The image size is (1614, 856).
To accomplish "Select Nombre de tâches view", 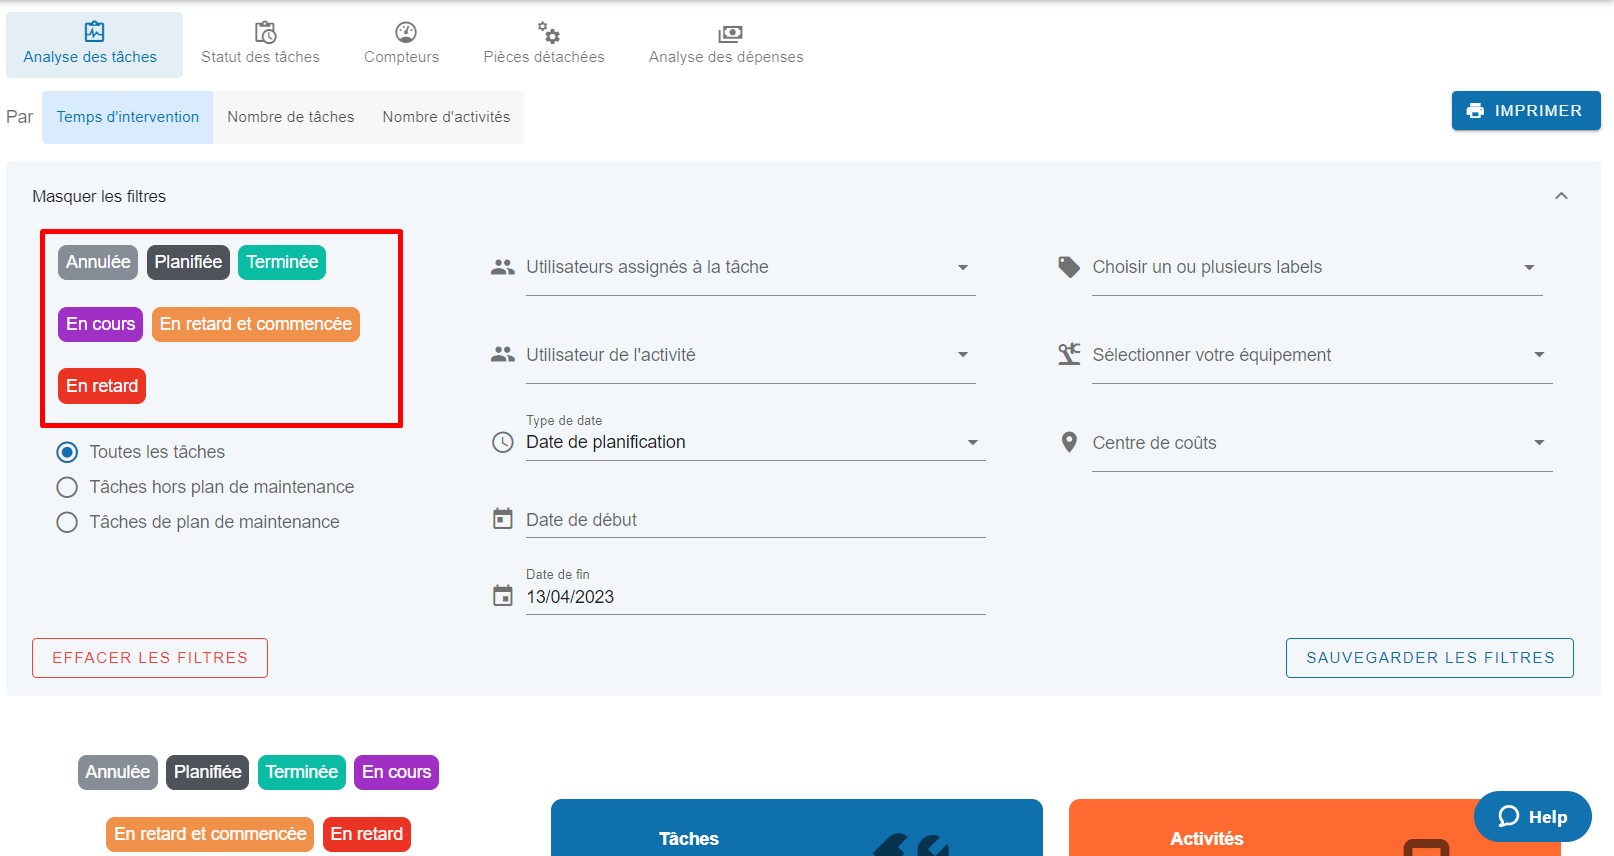I will point(291,117).
